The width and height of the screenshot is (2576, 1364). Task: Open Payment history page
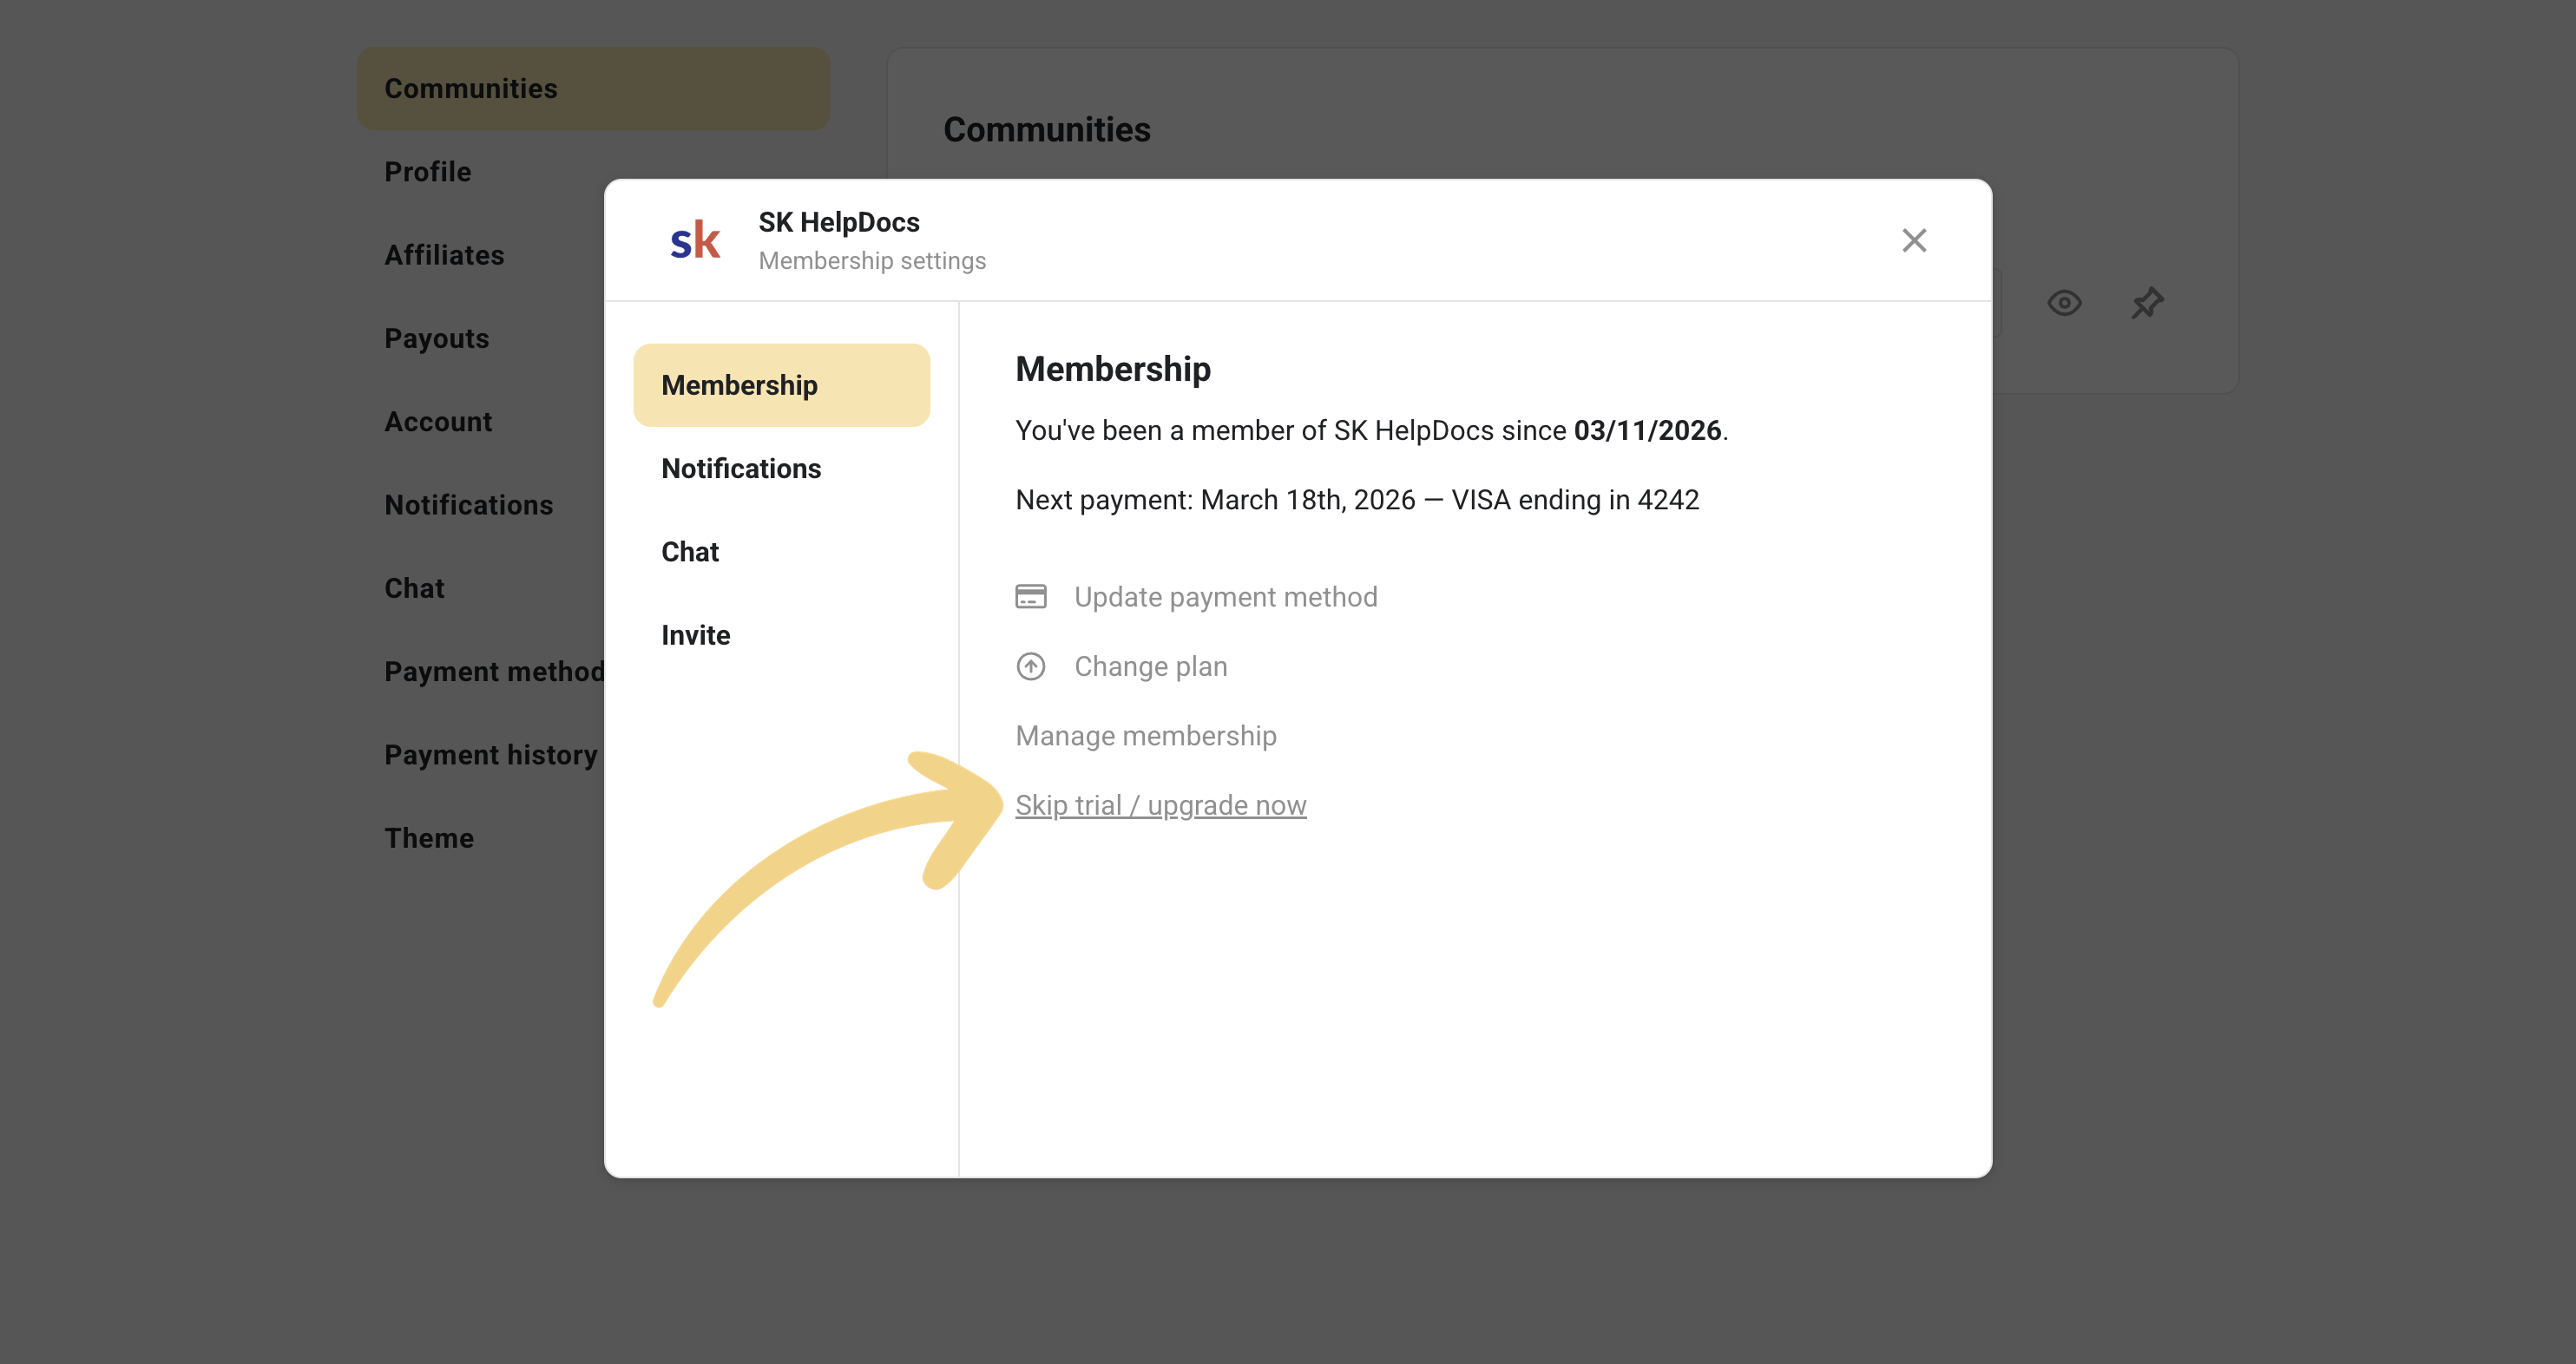pos(490,755)
